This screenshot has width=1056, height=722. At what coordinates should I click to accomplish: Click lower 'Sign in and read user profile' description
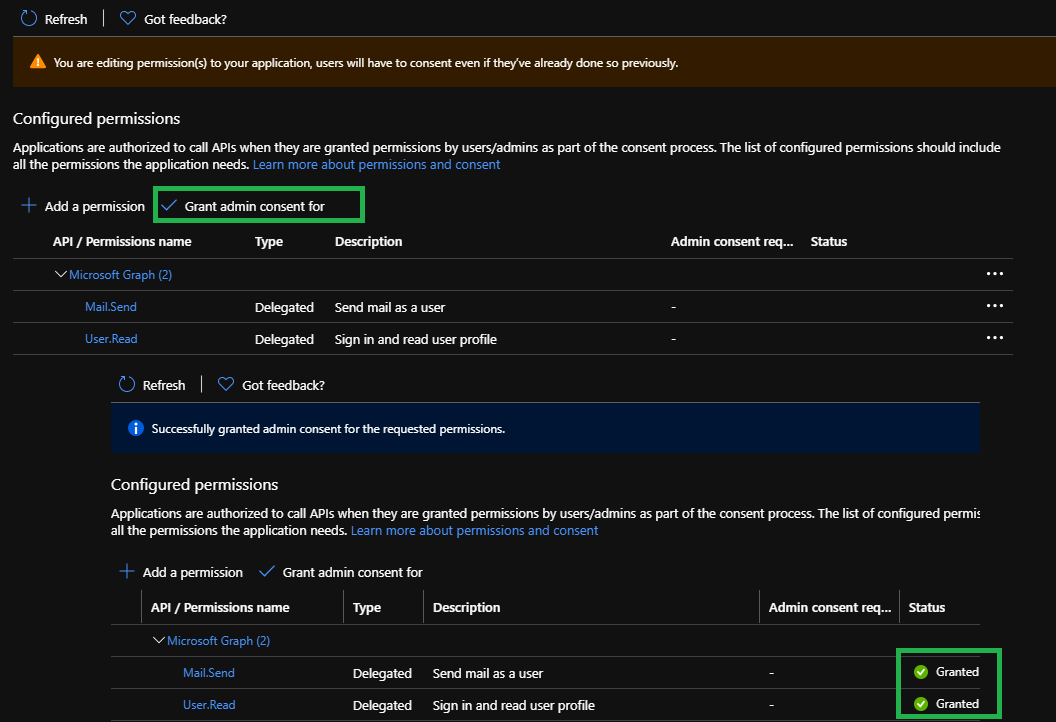(x=514, y=705)
